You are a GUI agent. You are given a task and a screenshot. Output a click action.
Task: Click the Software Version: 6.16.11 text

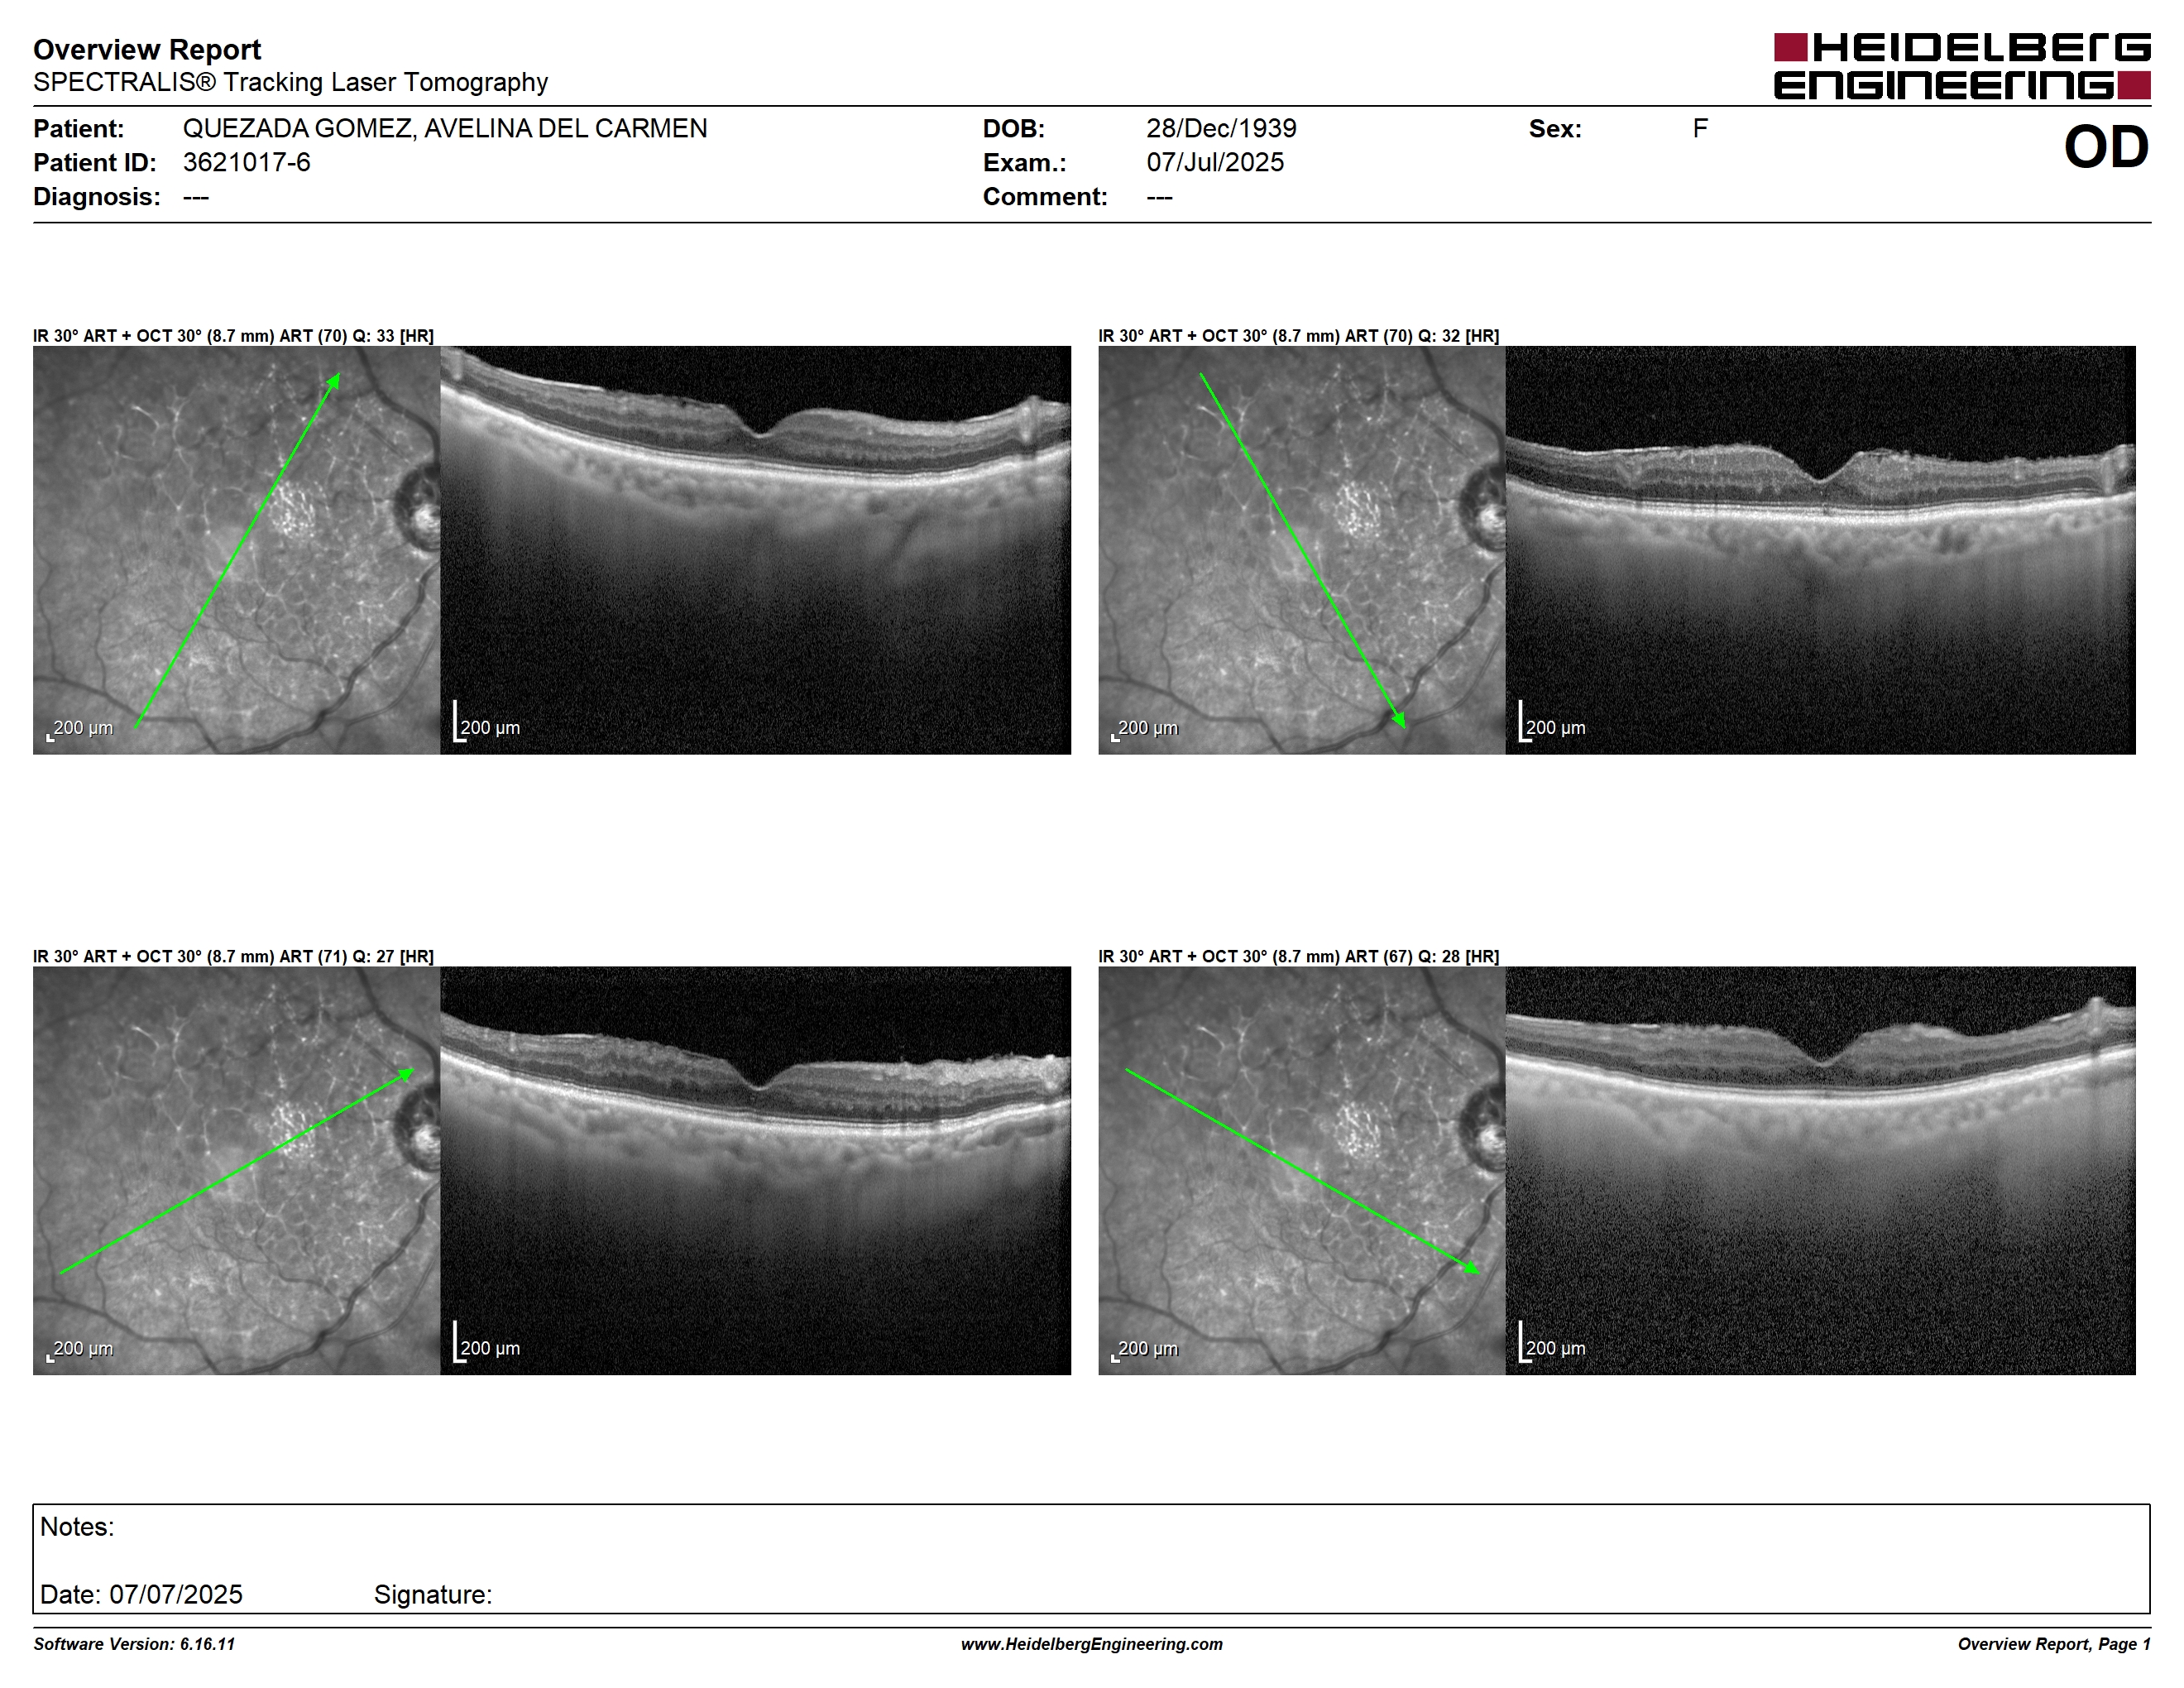(134, 1644)
